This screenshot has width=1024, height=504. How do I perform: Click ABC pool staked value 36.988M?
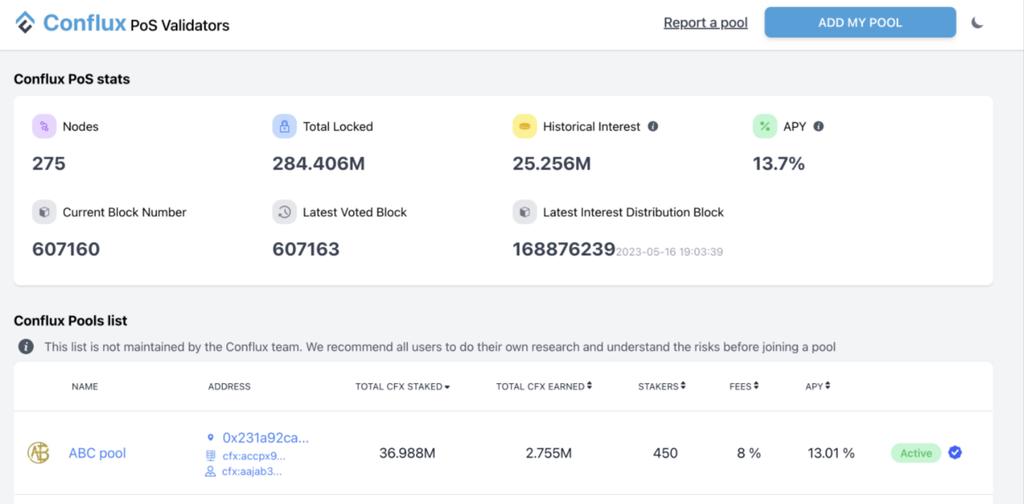(x=407, y=453)
